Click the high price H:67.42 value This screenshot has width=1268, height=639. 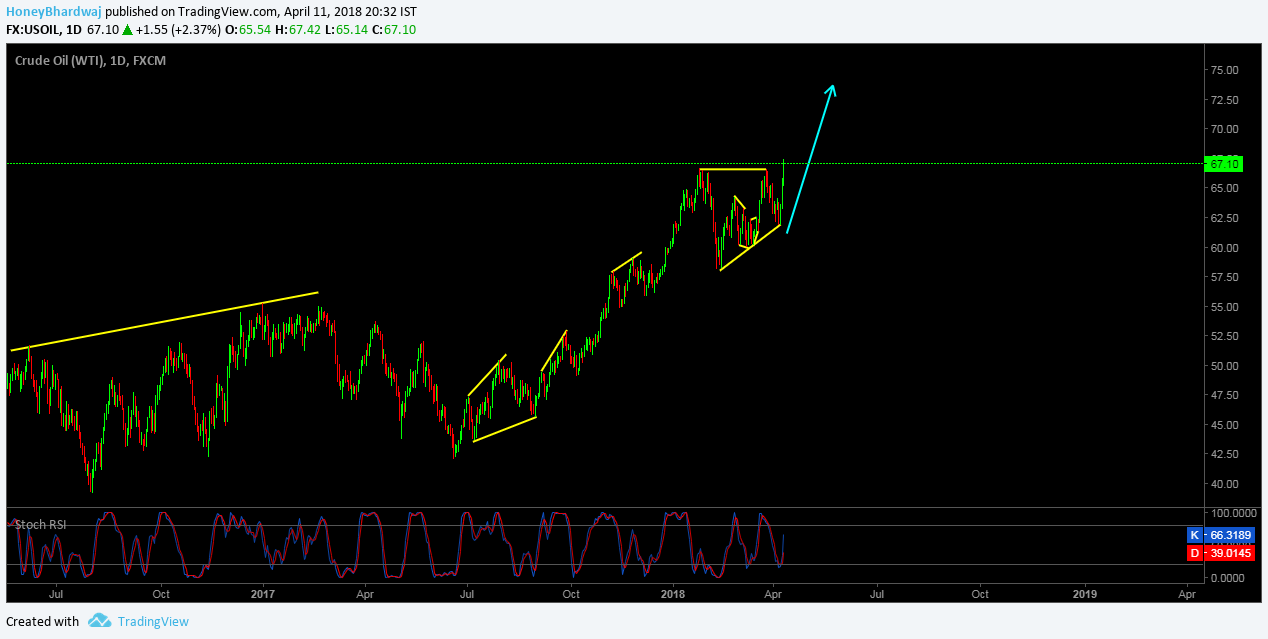click(x=296, y=30)
